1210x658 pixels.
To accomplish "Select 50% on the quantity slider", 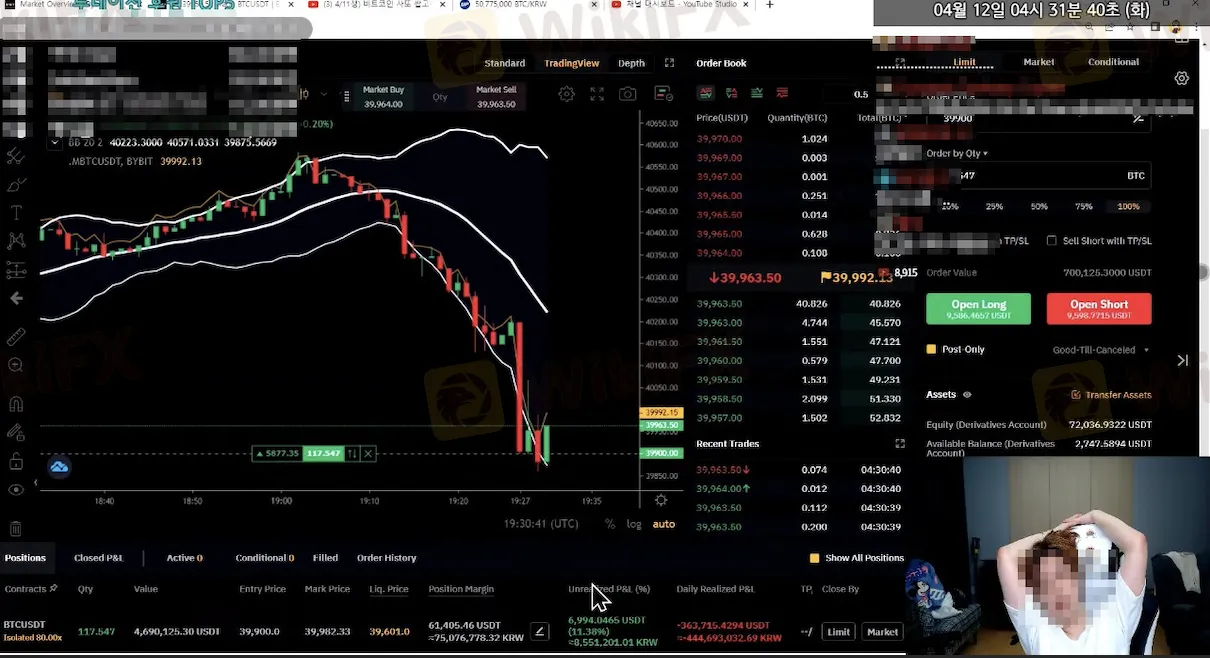I will 1039,206.
